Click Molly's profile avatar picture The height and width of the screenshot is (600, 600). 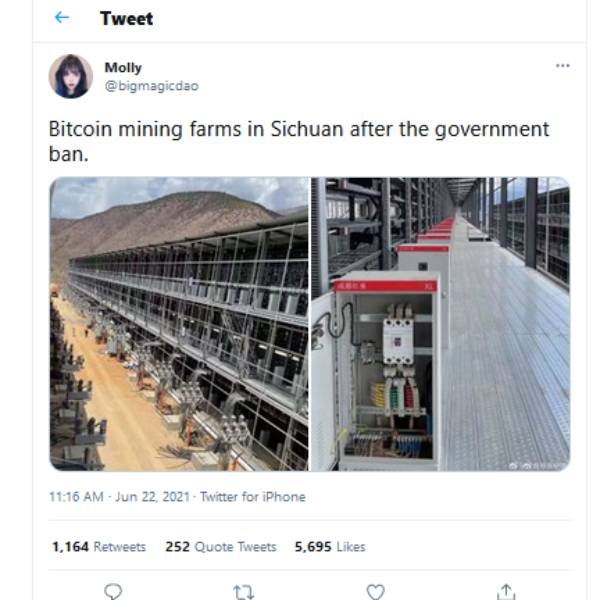click(71, 76)
